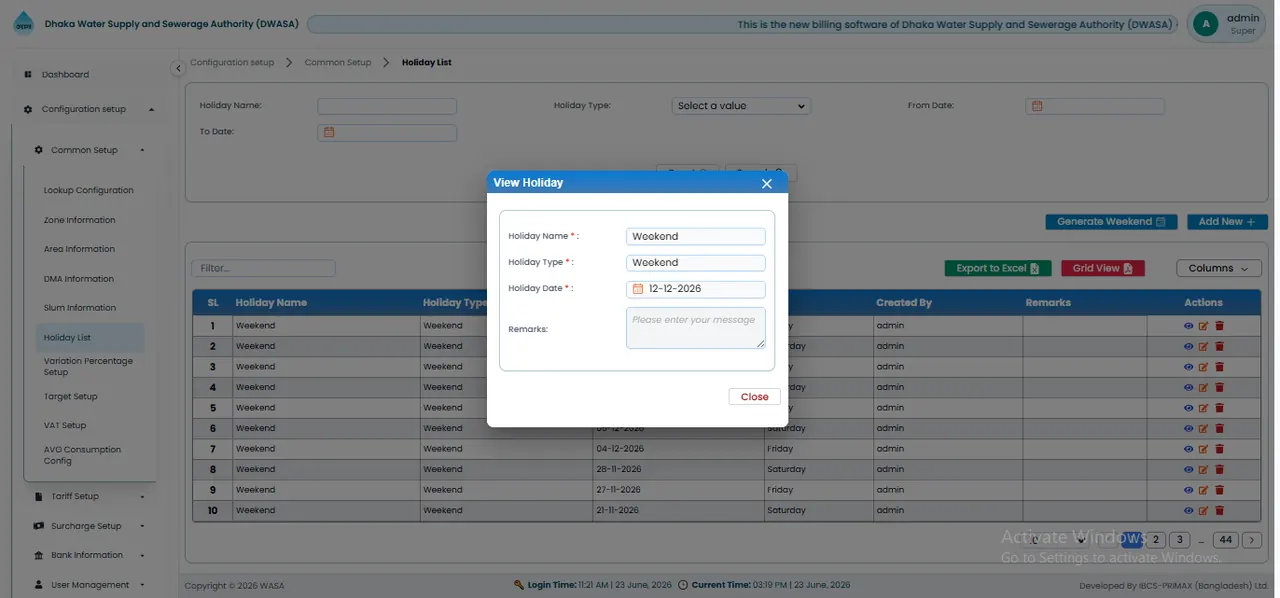Open Zone Information in the sidebar
Image resolution: width=1280 pixels, height=598 pixels.
pyautogui.click(x=79, y=220)
